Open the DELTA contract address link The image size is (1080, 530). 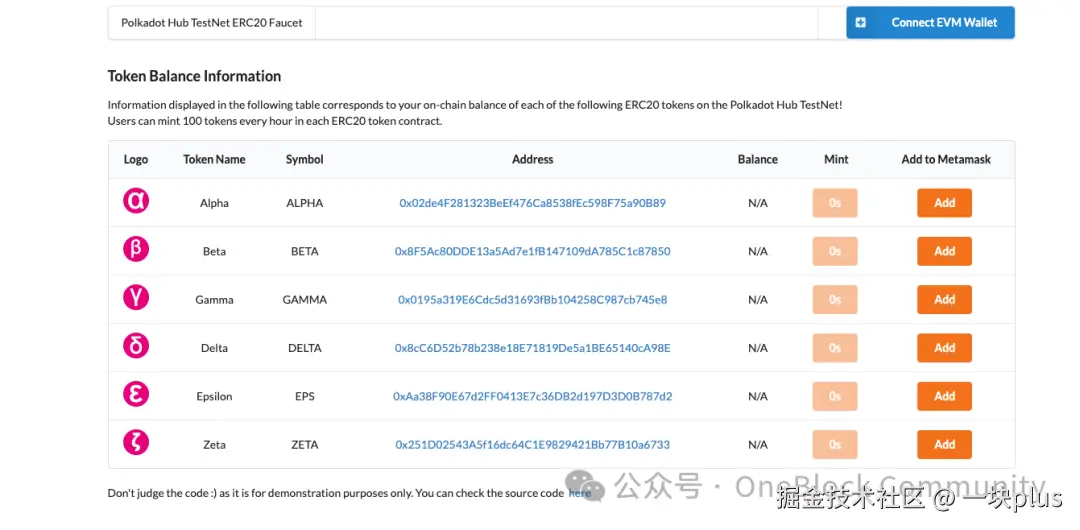click(x=532, y=348)
